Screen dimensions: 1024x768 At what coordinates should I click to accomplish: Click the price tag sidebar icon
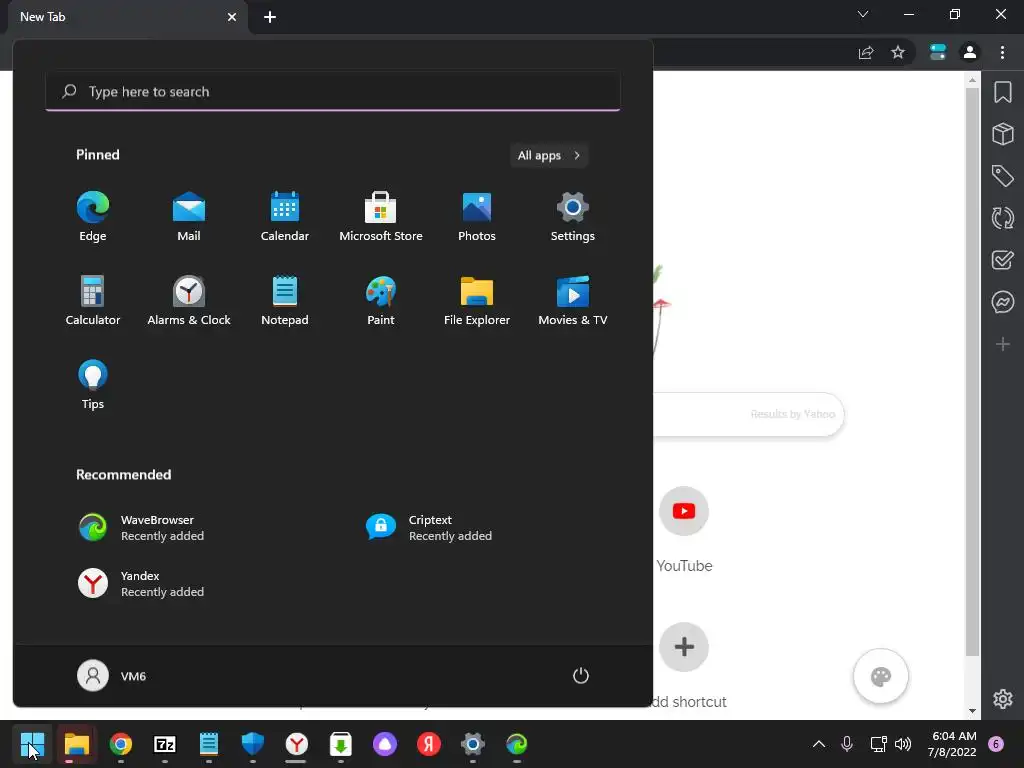click(x=1002, y=176)
